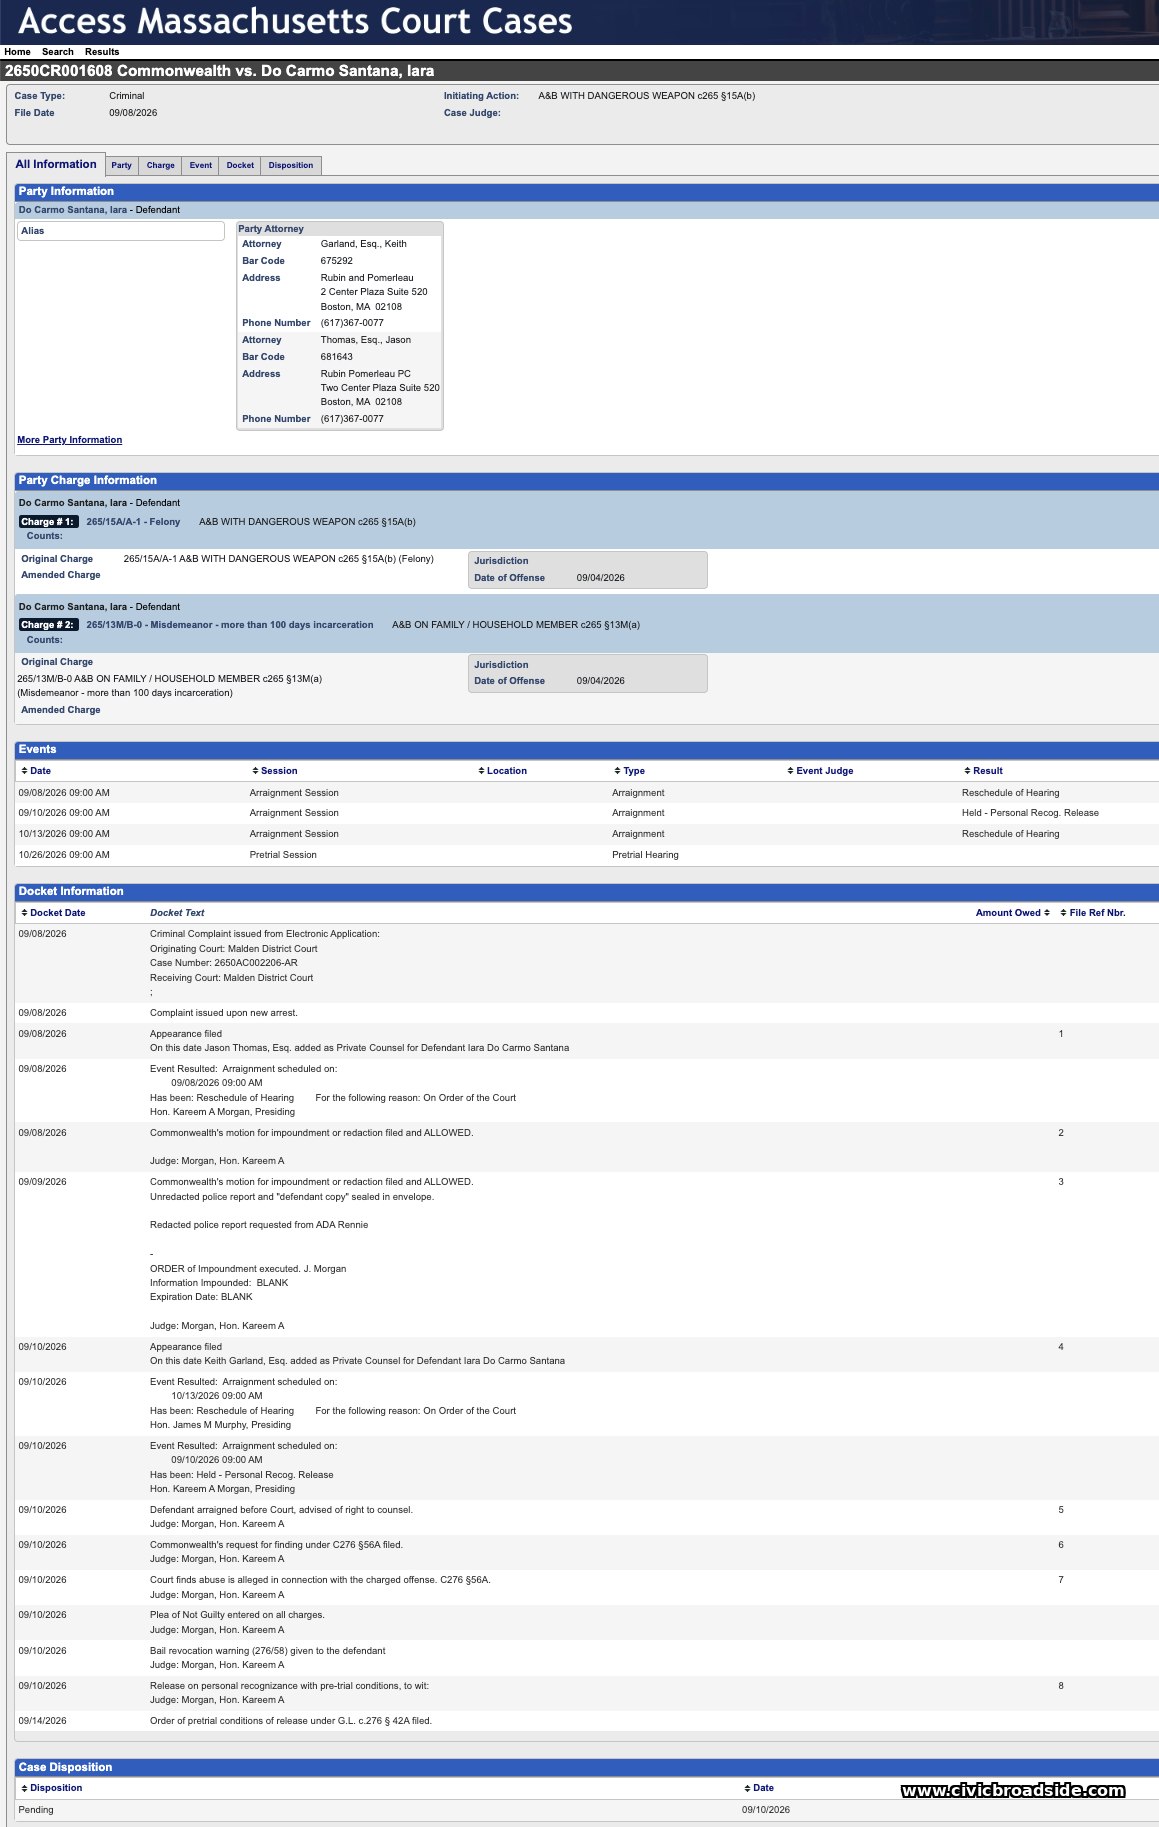Click bar code 681643
This screenshot has width=1159, height=1827.
pyautogui.click(x=337, y=357)
